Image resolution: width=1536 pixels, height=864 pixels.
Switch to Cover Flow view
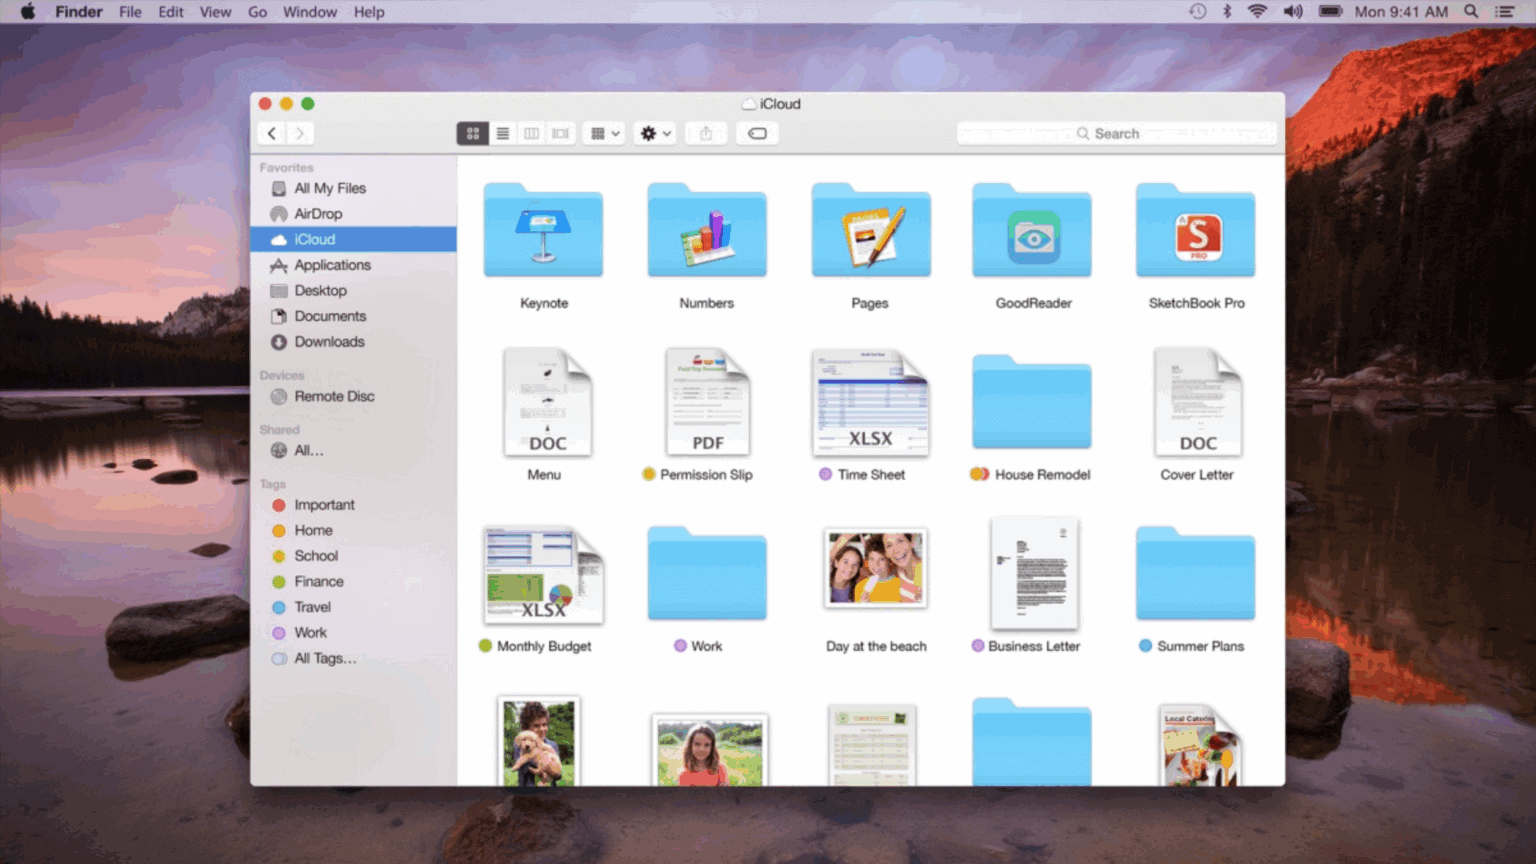point(560,133)
